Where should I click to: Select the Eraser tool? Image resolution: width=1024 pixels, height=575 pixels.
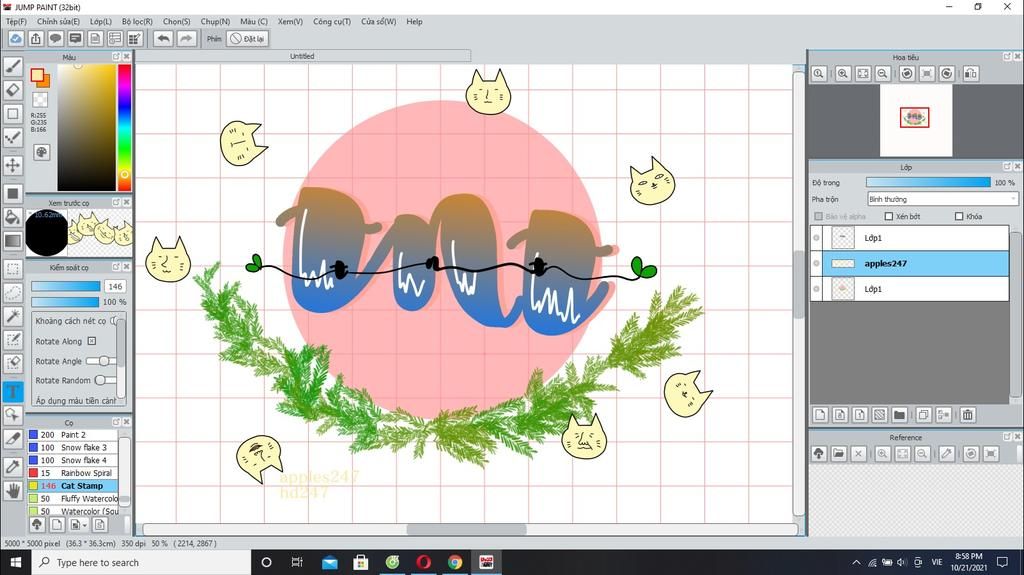[x=13, y=90]
